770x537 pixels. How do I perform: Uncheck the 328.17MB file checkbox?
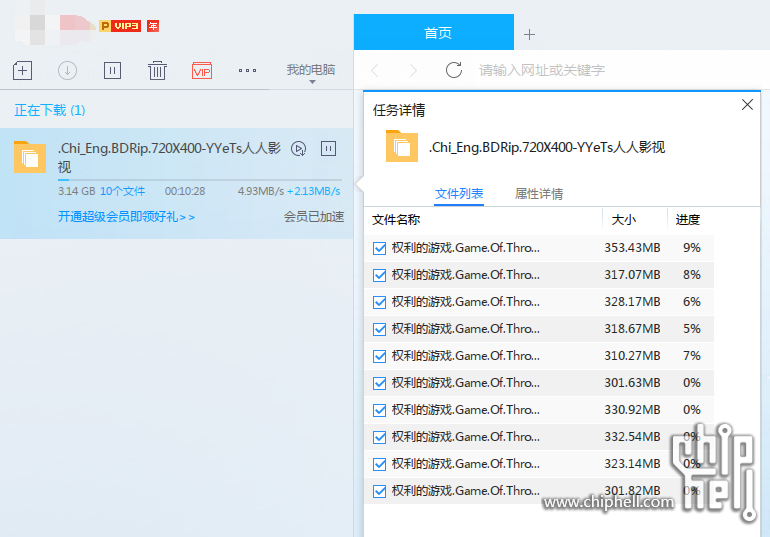tap(379, 302)
